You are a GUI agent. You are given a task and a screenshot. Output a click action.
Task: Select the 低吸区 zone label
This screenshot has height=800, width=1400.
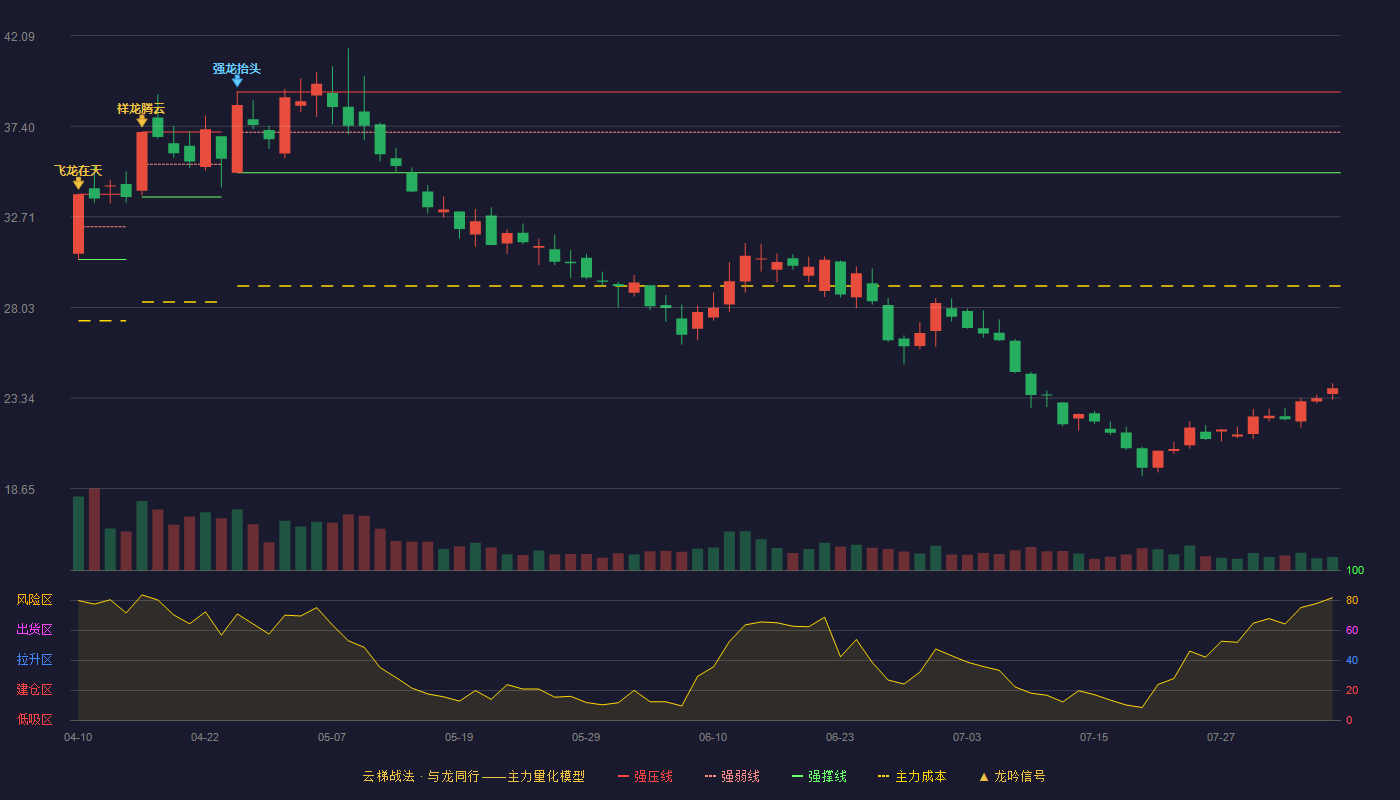click(34, 719)
